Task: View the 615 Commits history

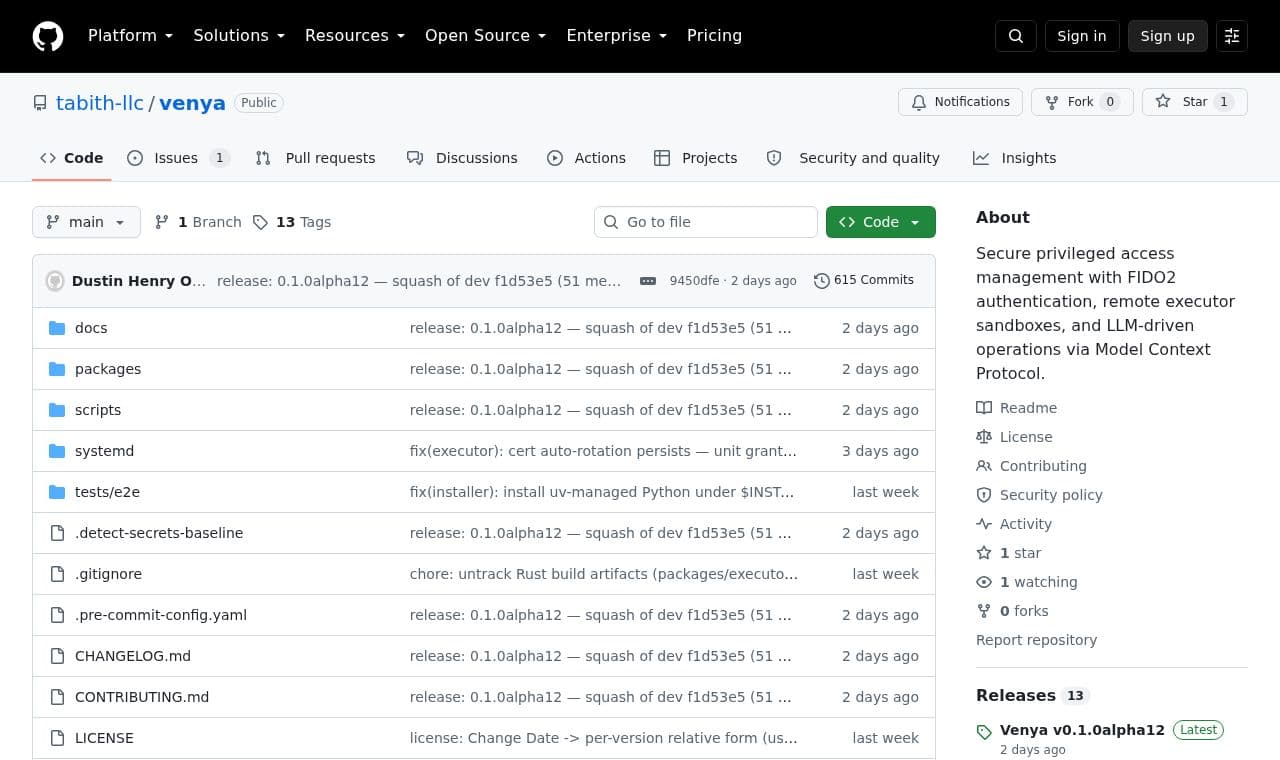Action: pos(864,281)
